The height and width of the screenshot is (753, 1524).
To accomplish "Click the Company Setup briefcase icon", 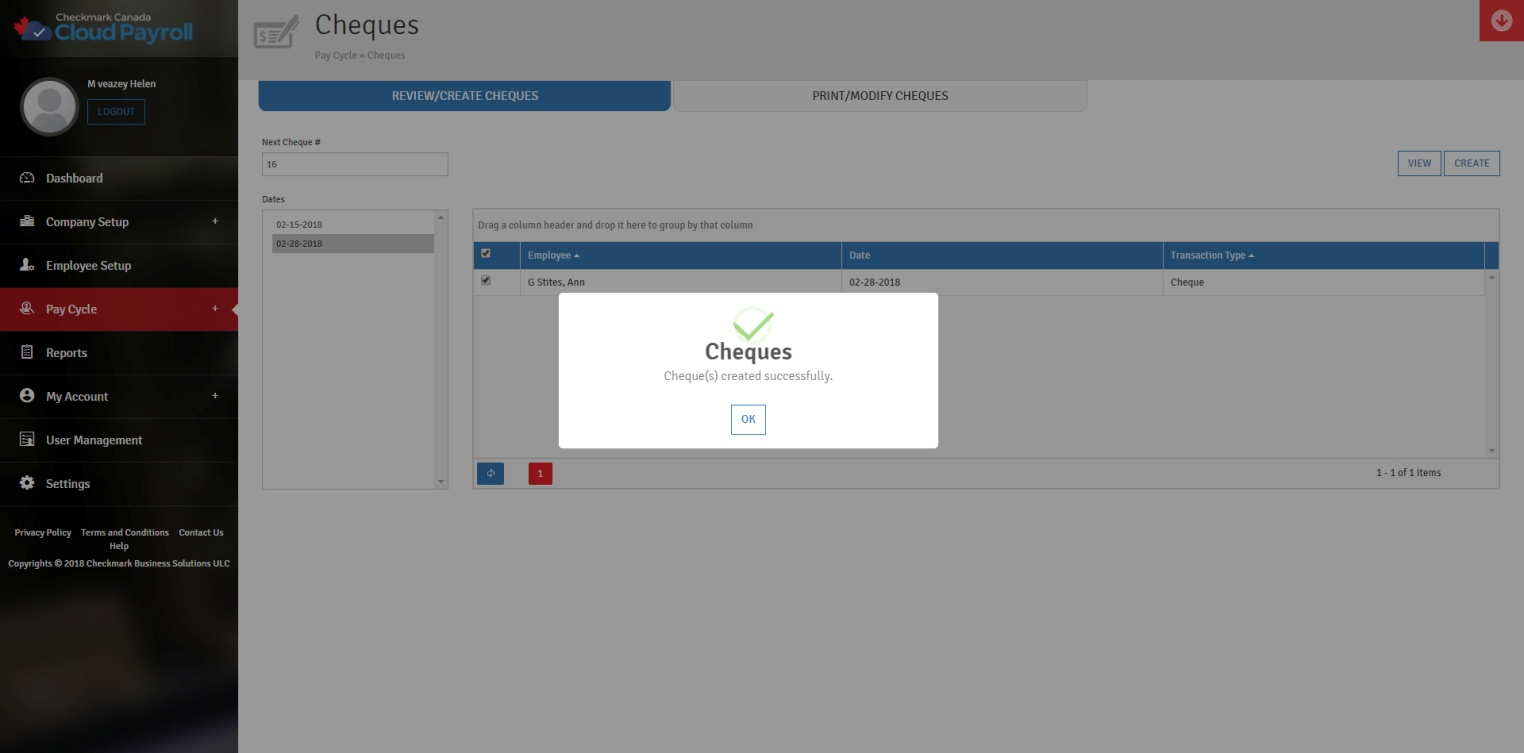I will [27, 222].
